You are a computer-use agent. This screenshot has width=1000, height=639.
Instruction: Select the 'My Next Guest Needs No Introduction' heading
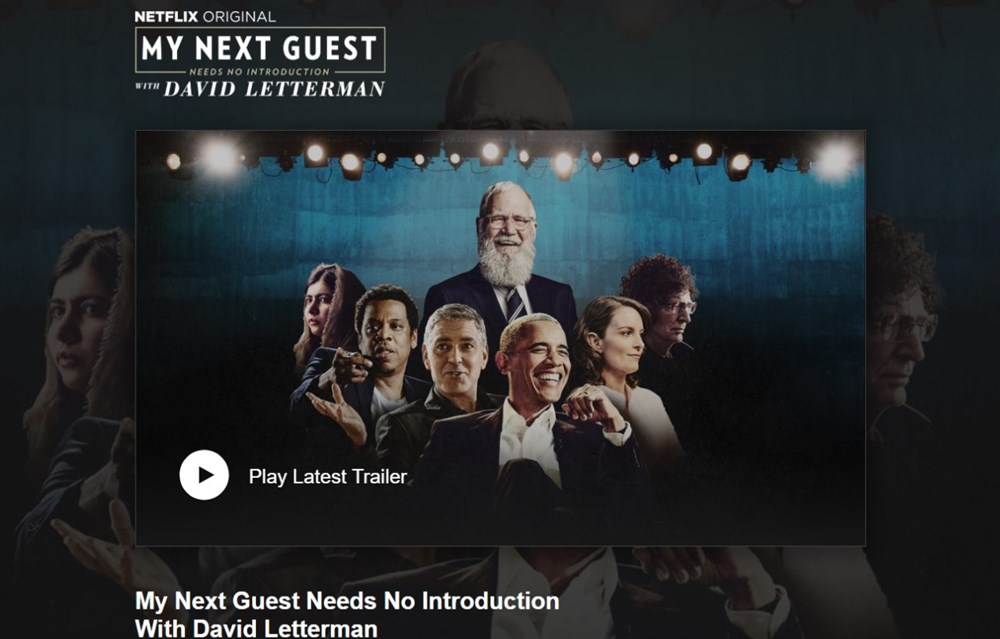point(347,601)
